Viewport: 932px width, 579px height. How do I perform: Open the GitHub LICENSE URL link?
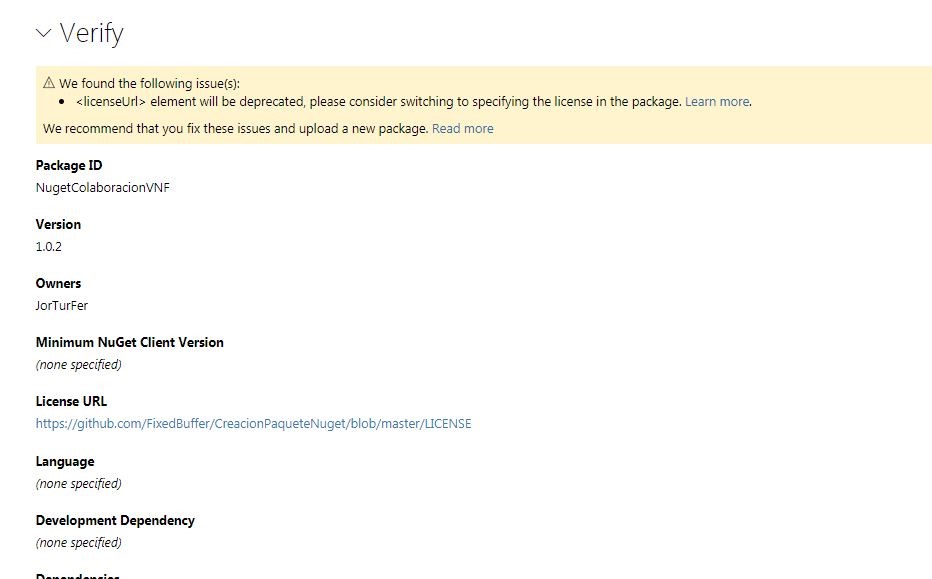click(x=253, y=424)
